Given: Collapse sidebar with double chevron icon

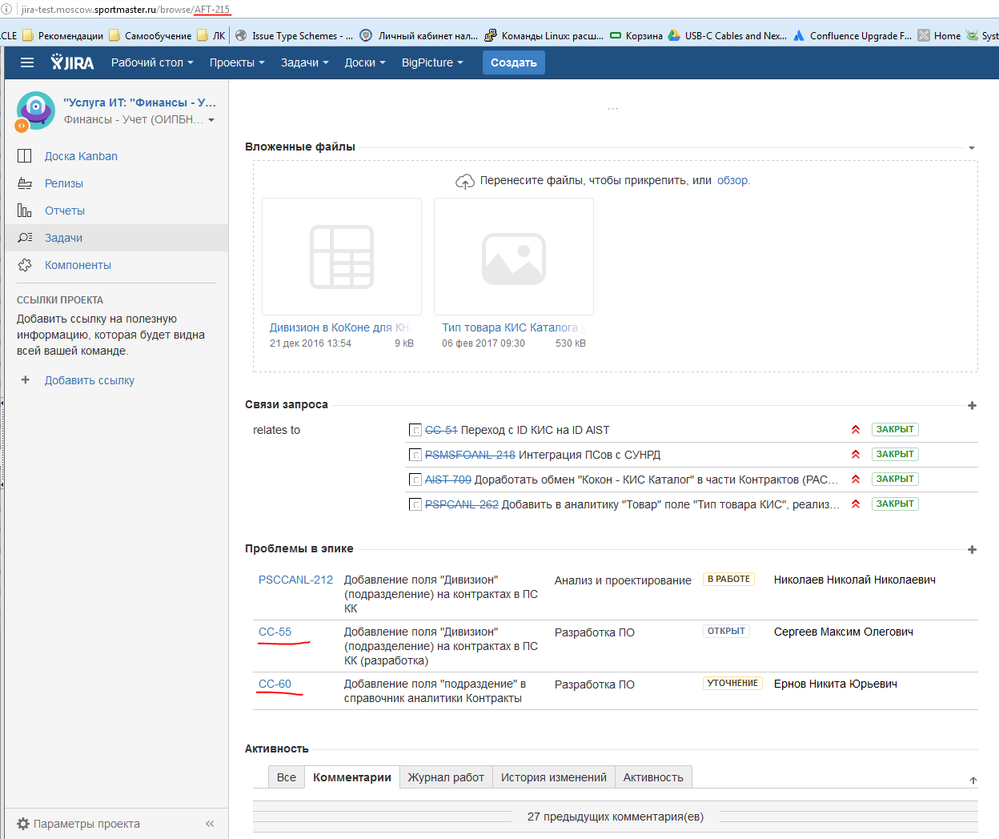Looking at the screenshot, I should [x=210, y=824].
